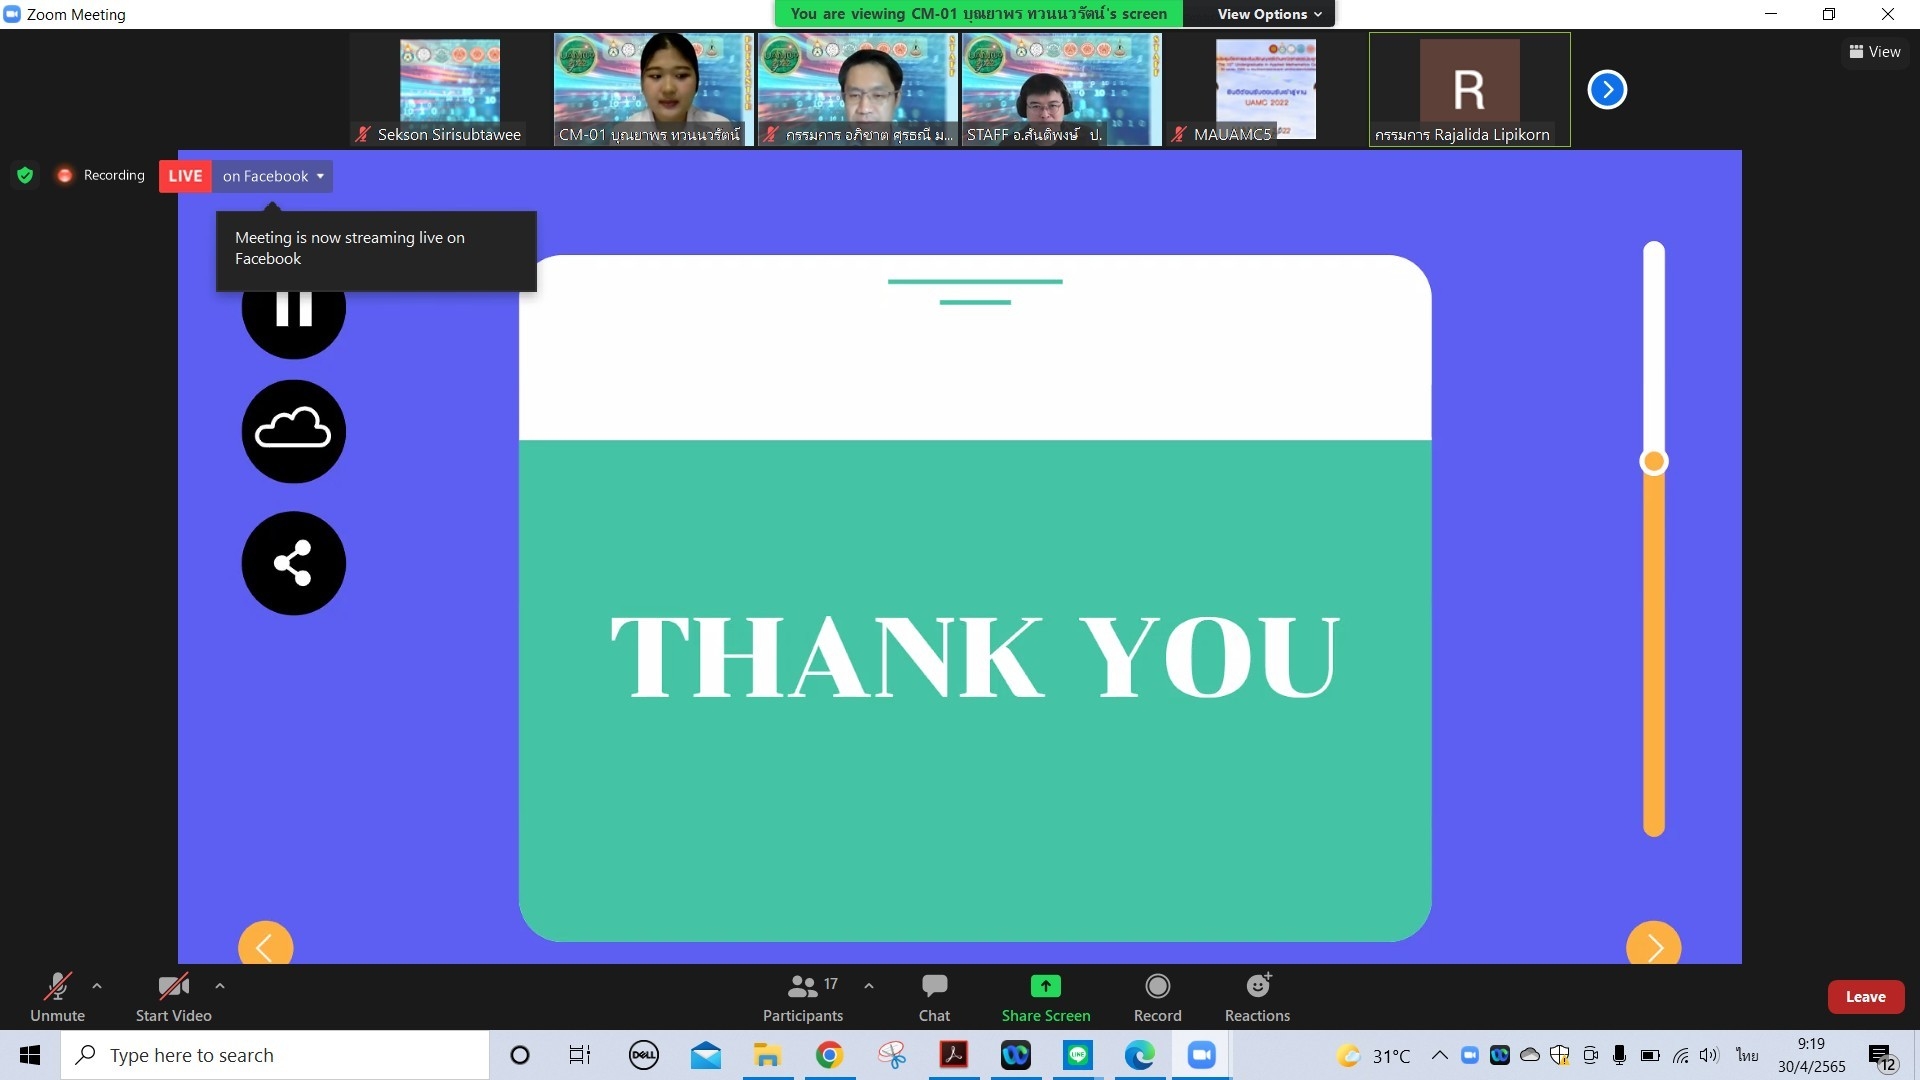This screenshot has height=1080, width=1920.
Task: Leave the meeting
Action: (x=1865, y=997)
